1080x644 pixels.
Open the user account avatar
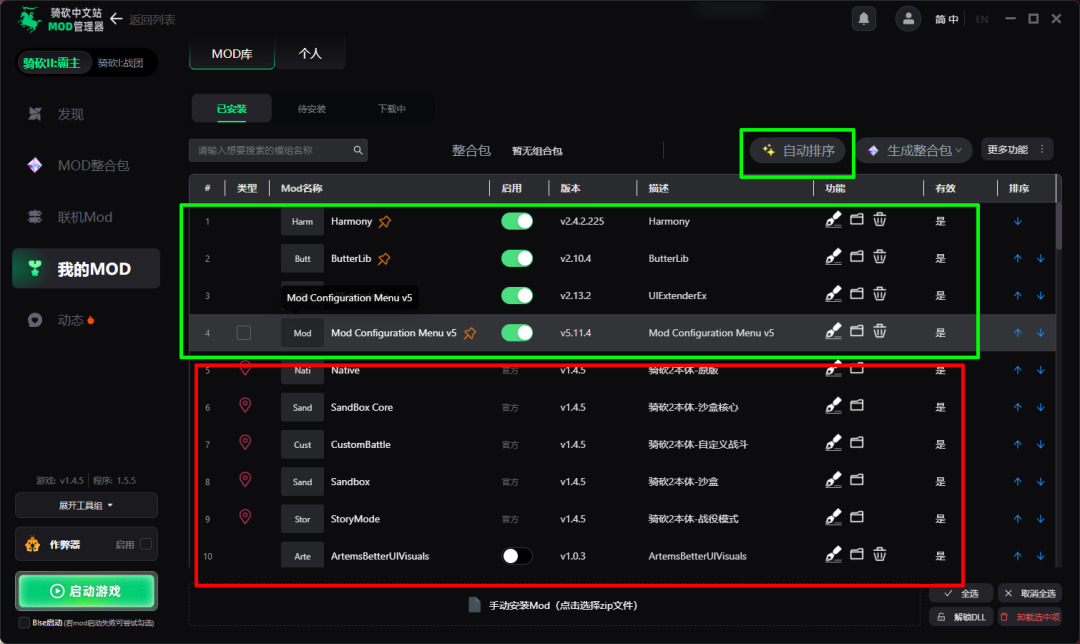pyautogui.click(x=908, y=19)
